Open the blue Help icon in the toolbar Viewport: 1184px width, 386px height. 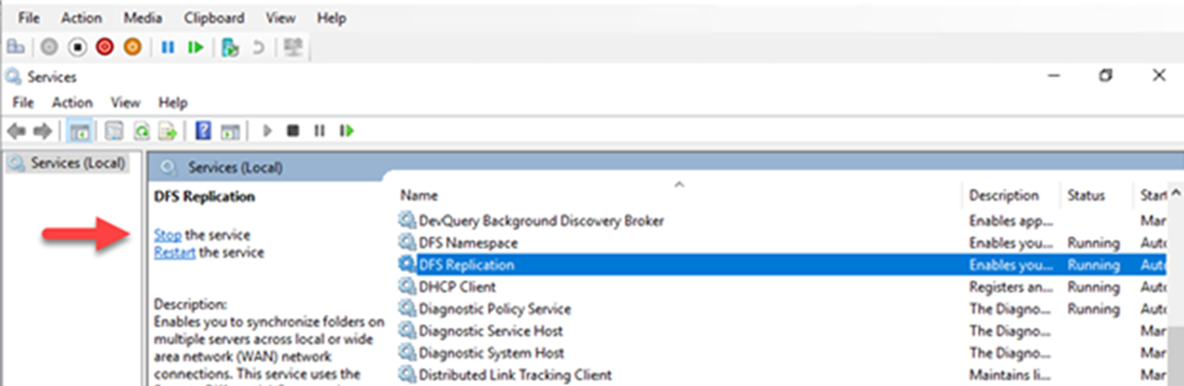pos(202,131)
